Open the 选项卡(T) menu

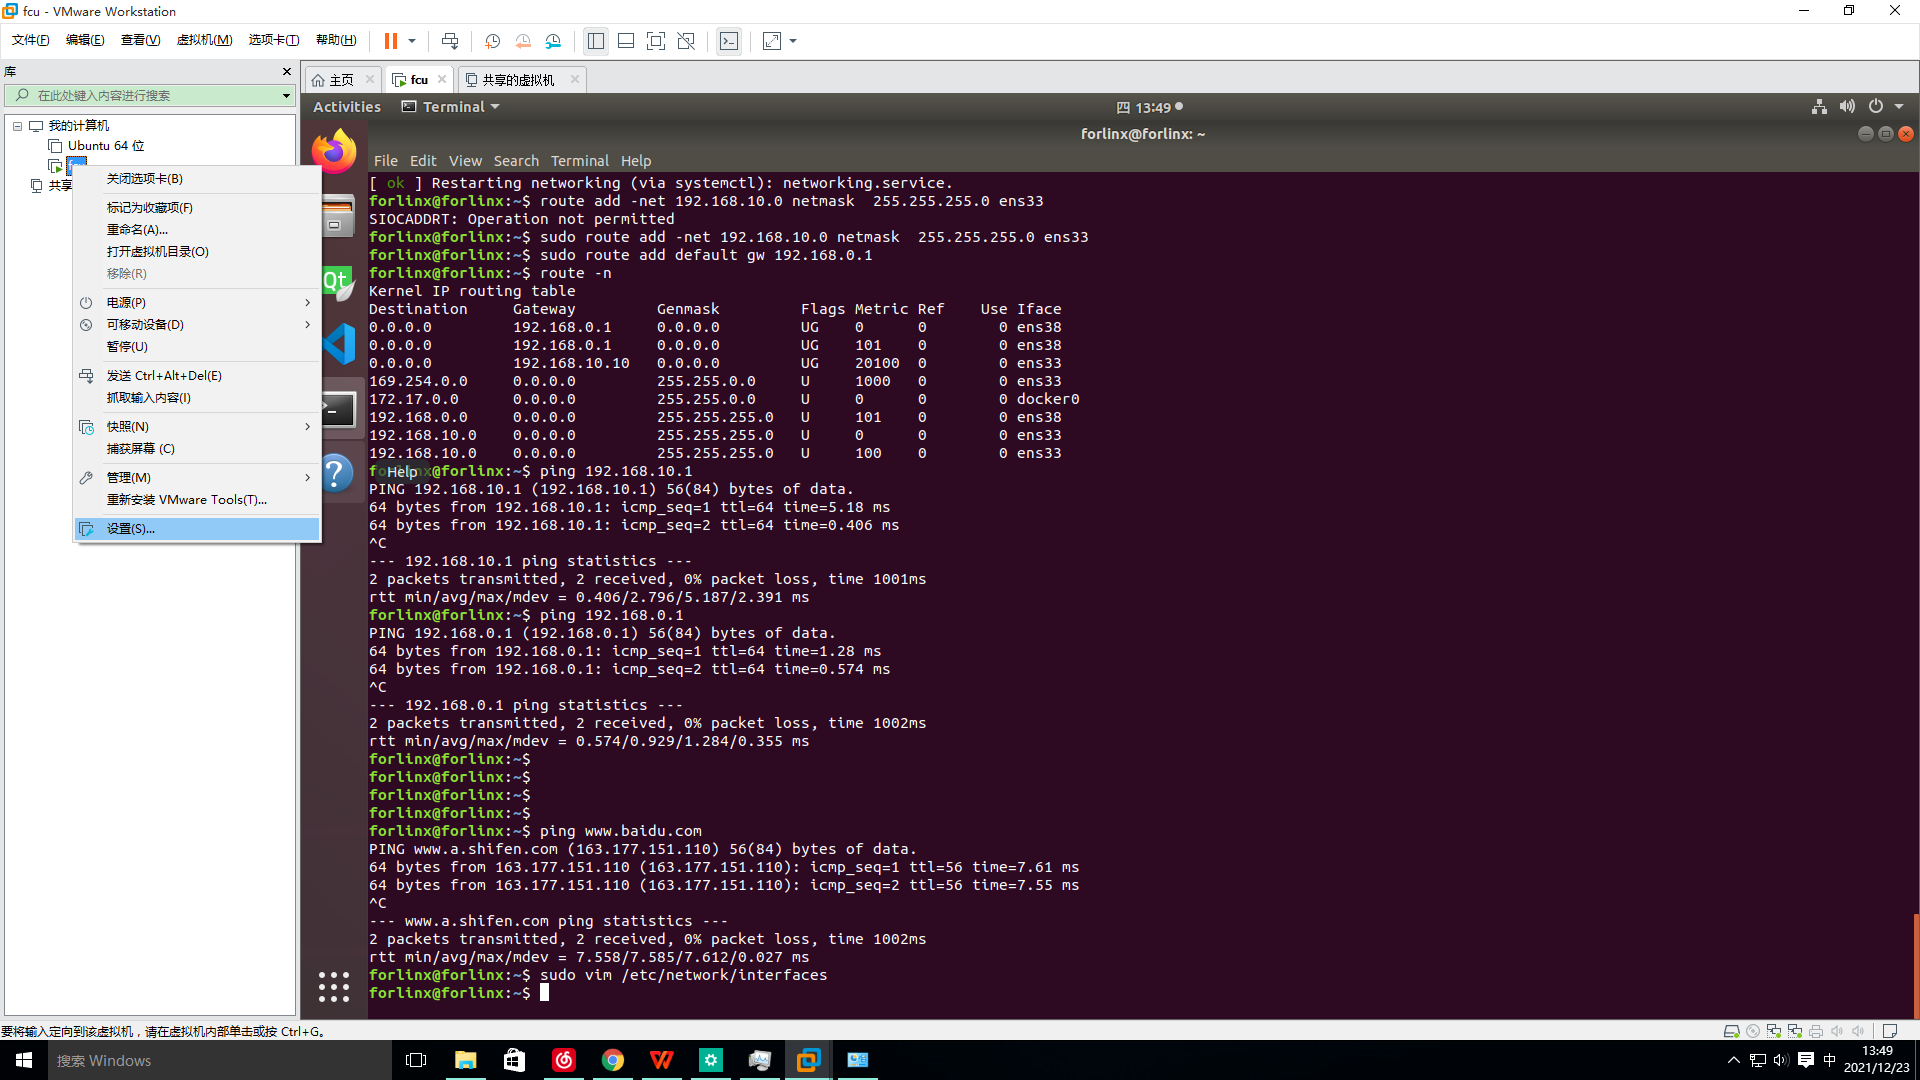click(274, 40)
